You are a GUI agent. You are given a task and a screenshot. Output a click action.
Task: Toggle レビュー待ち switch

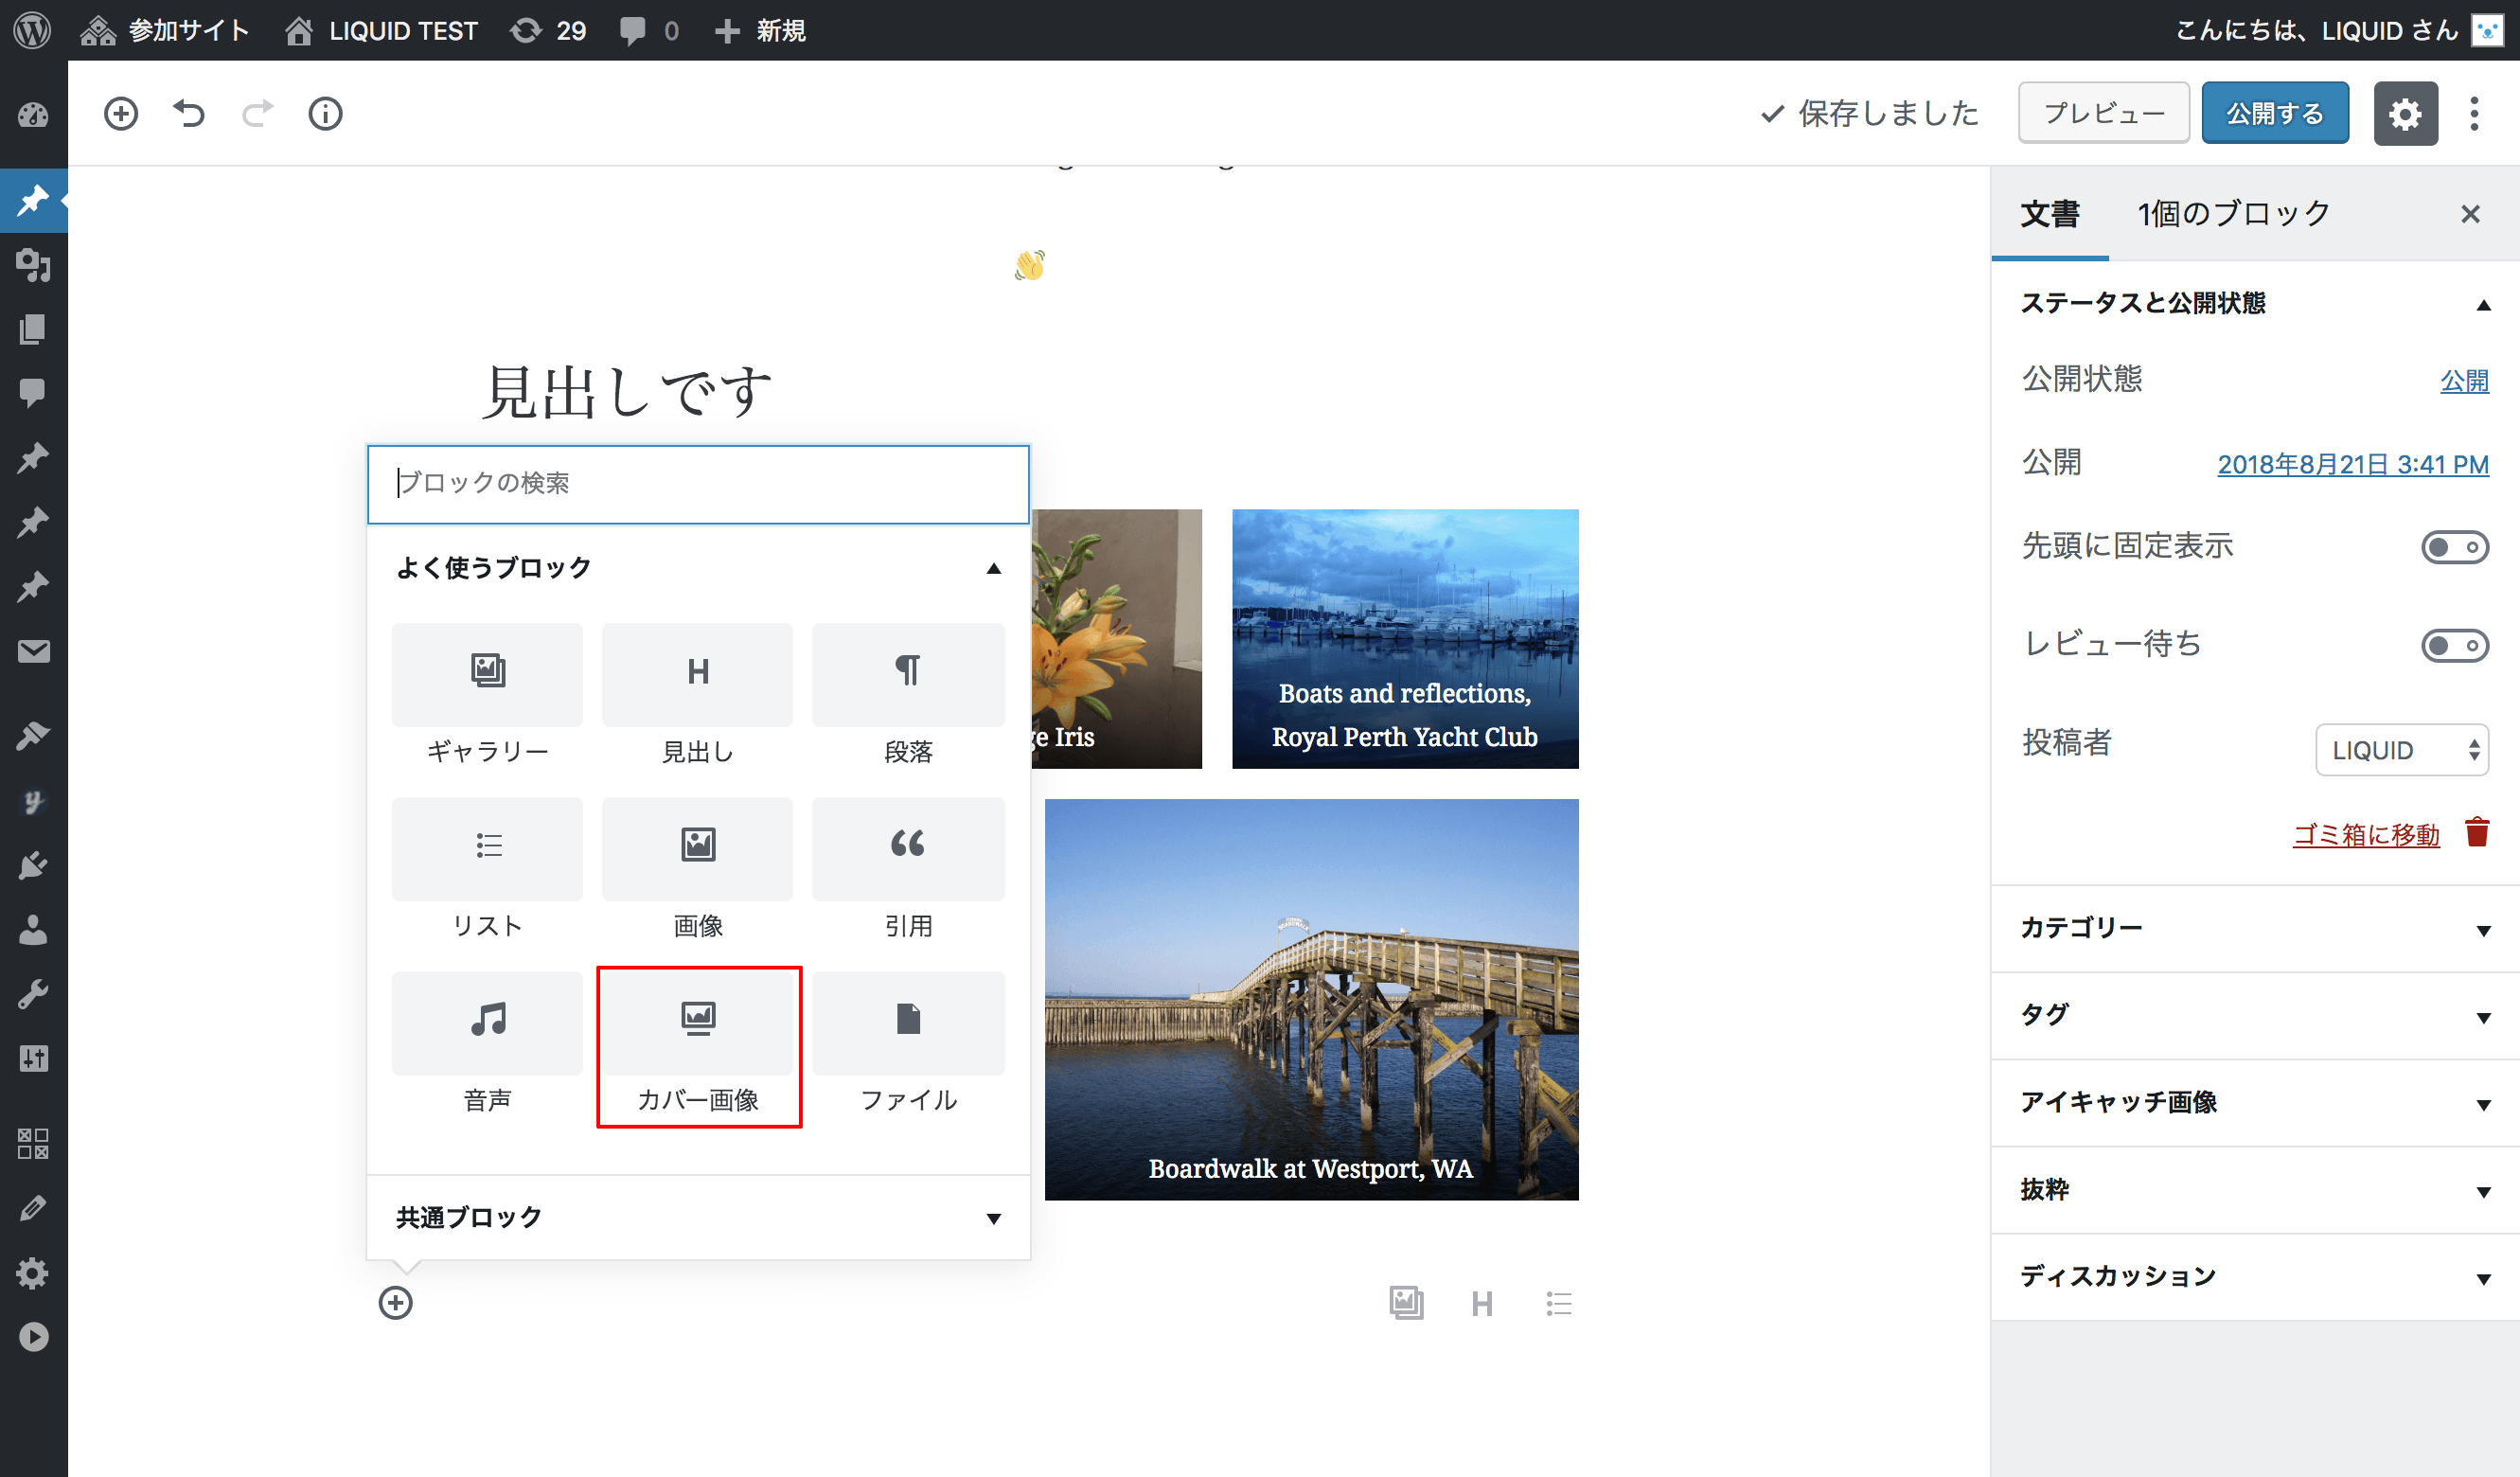(2455, 645)
